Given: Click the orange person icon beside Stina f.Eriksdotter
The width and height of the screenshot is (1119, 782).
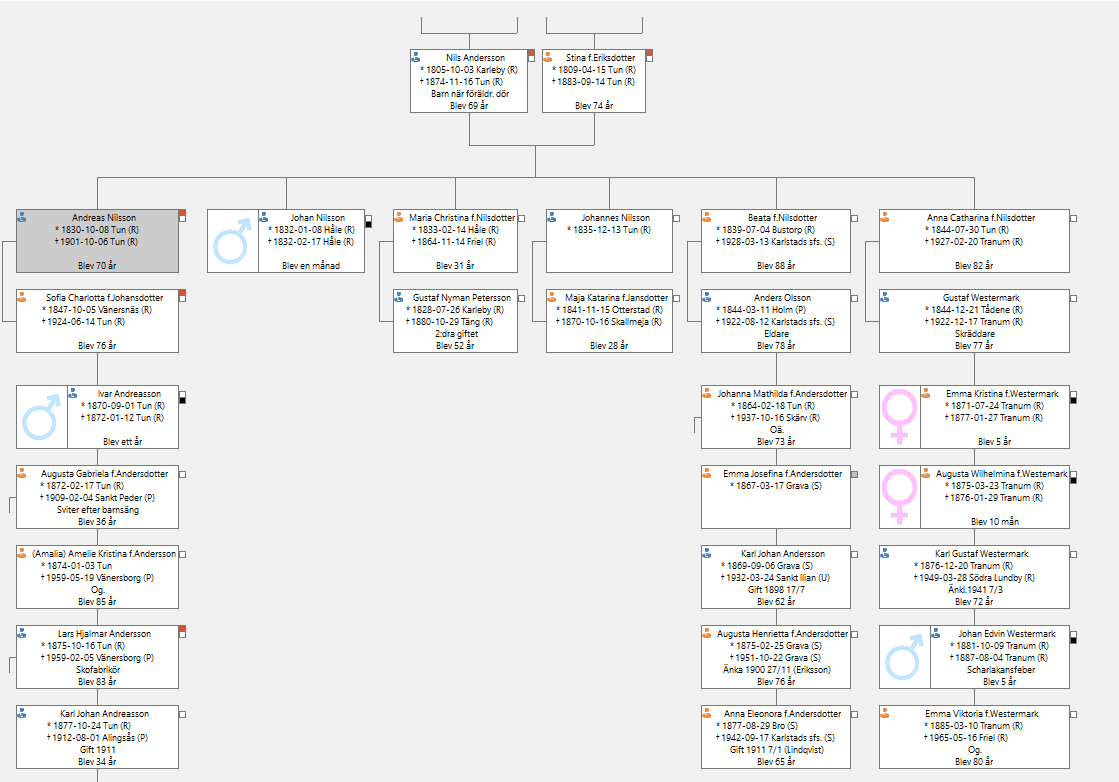Looking at the screenshot, I should pos(548,56).
